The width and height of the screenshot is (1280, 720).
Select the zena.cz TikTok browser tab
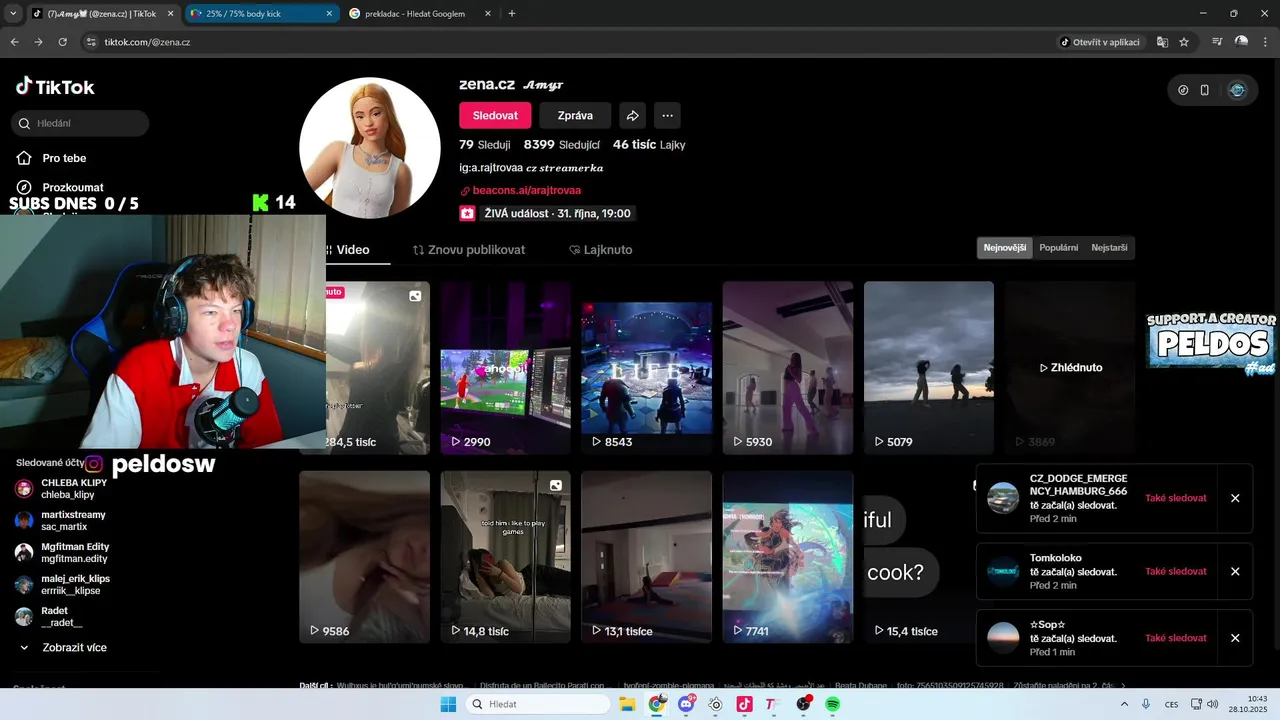coord(103,14)
